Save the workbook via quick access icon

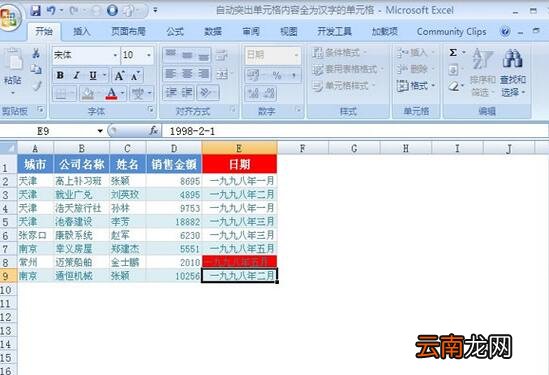click(35, 11)
